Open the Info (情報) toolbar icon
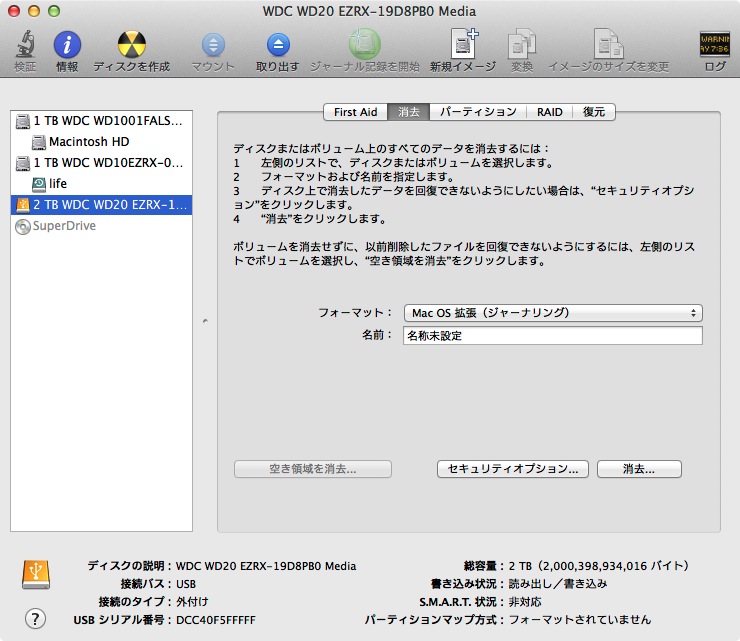This screenshot has width=740, height=641. (x=67, y=45)
